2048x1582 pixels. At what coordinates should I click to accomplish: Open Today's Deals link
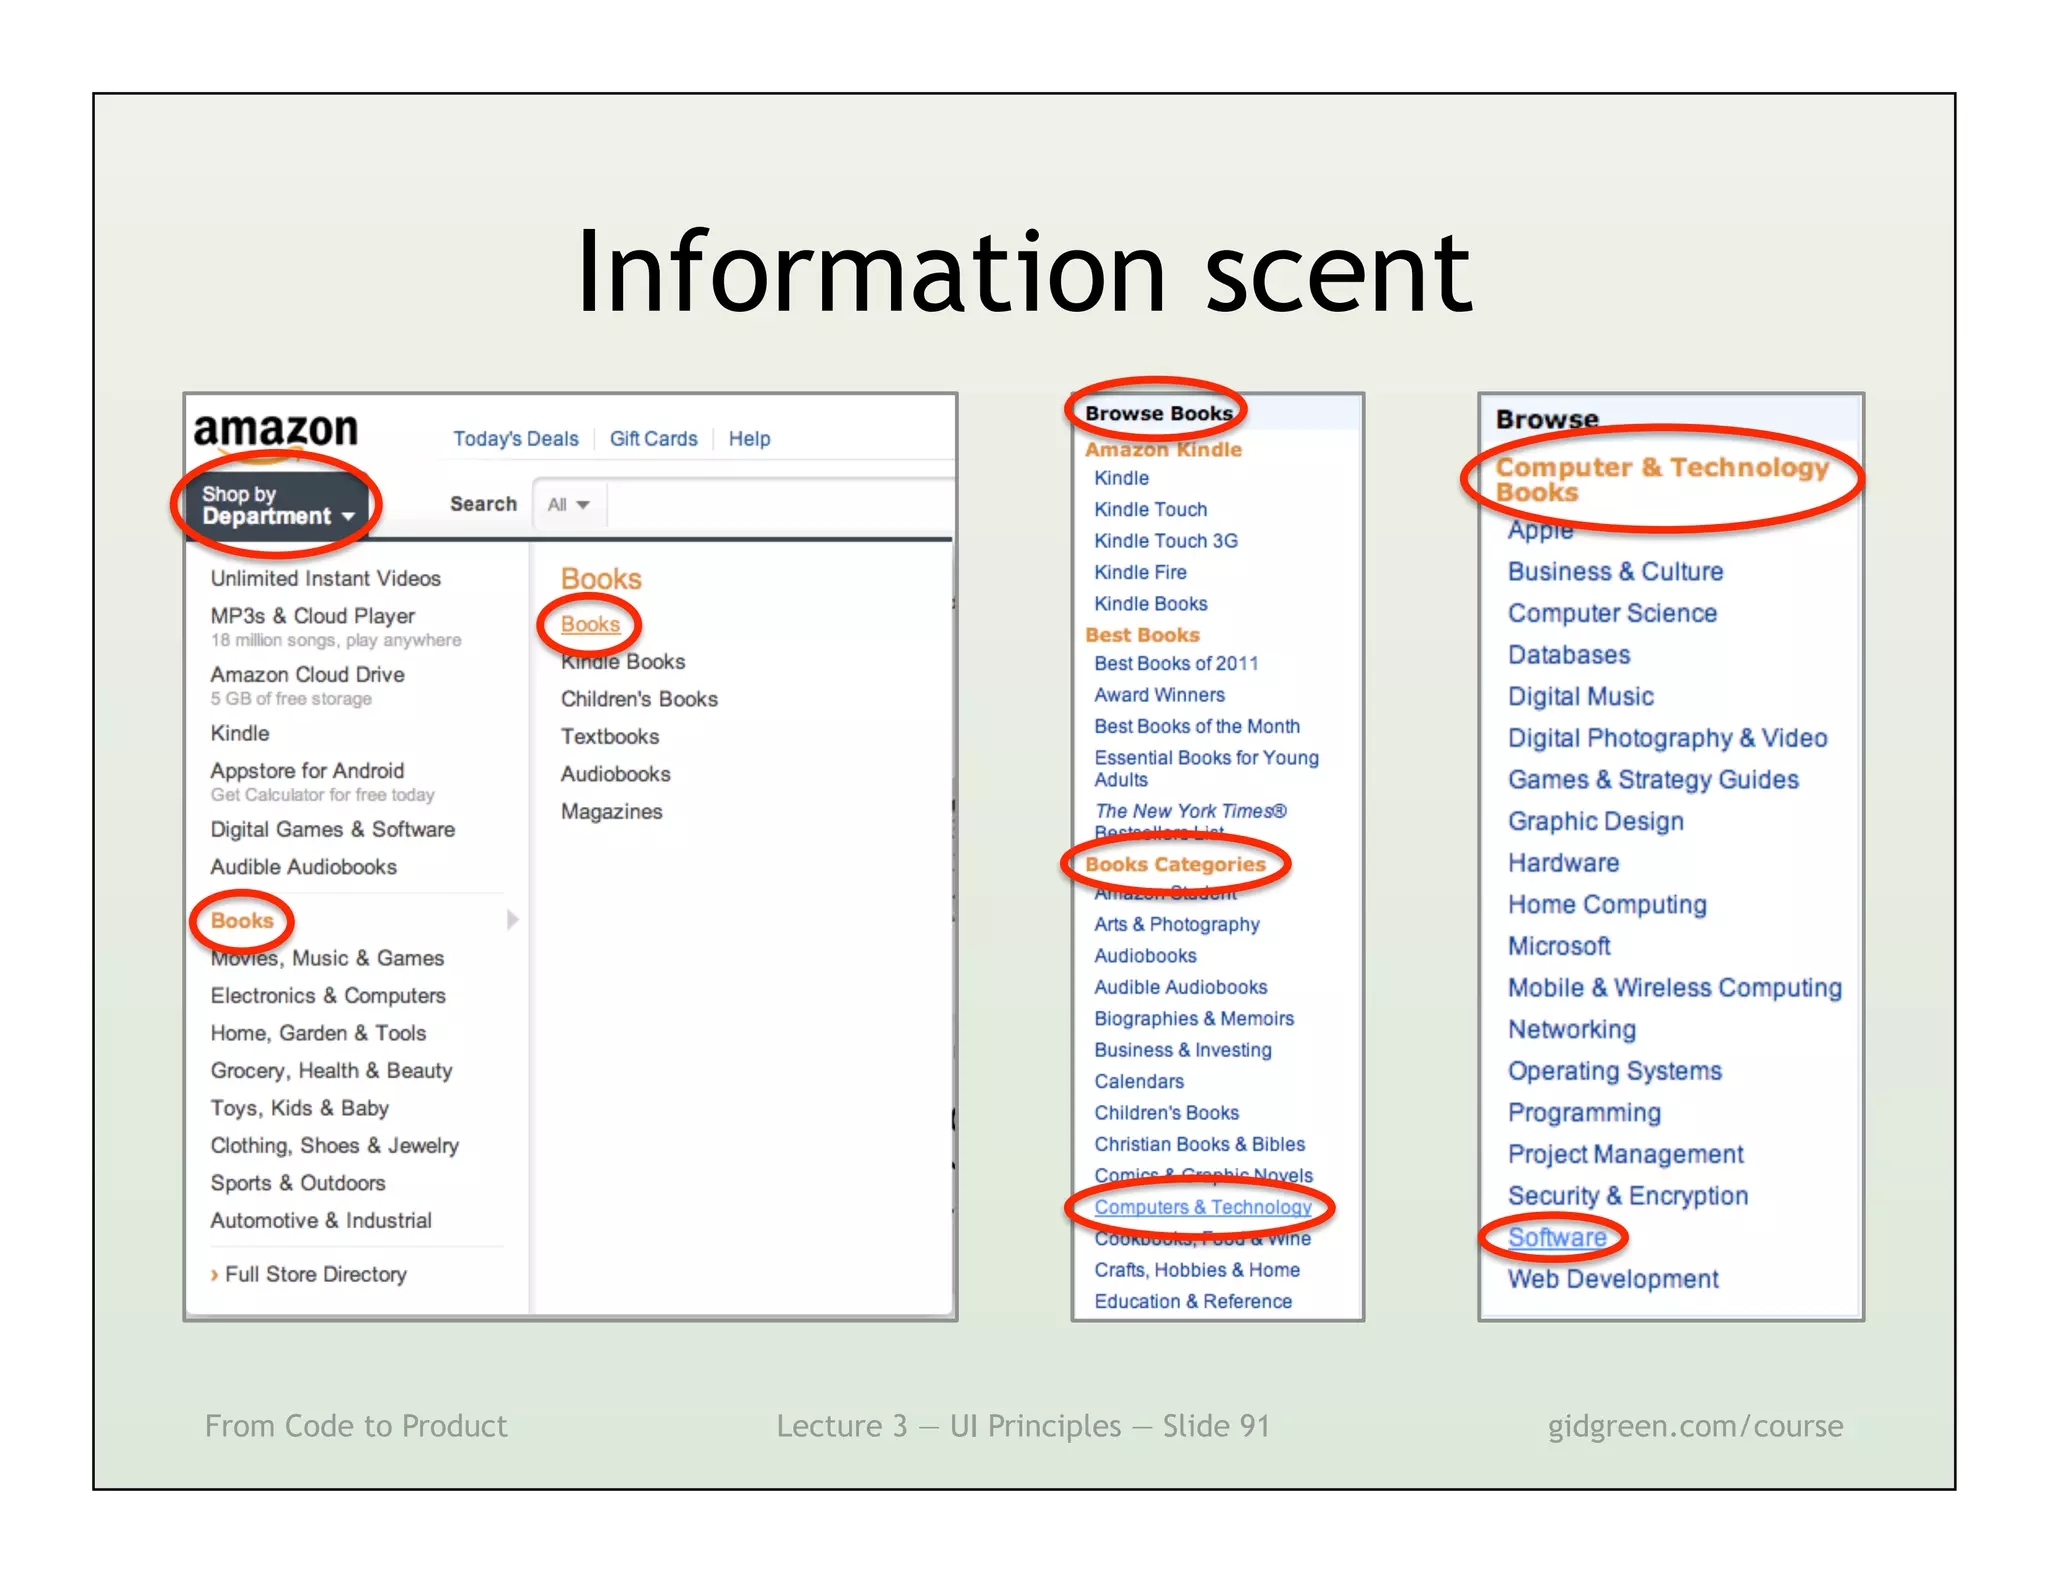(x=516, y=438)
